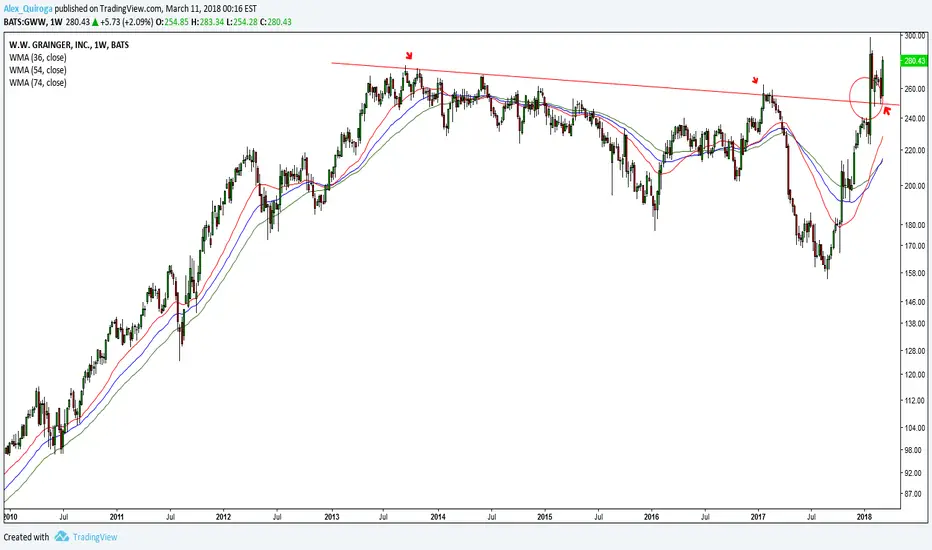Click the 120.00 price axis label
The width and height of the screenshot is (932, 550).
915,375
